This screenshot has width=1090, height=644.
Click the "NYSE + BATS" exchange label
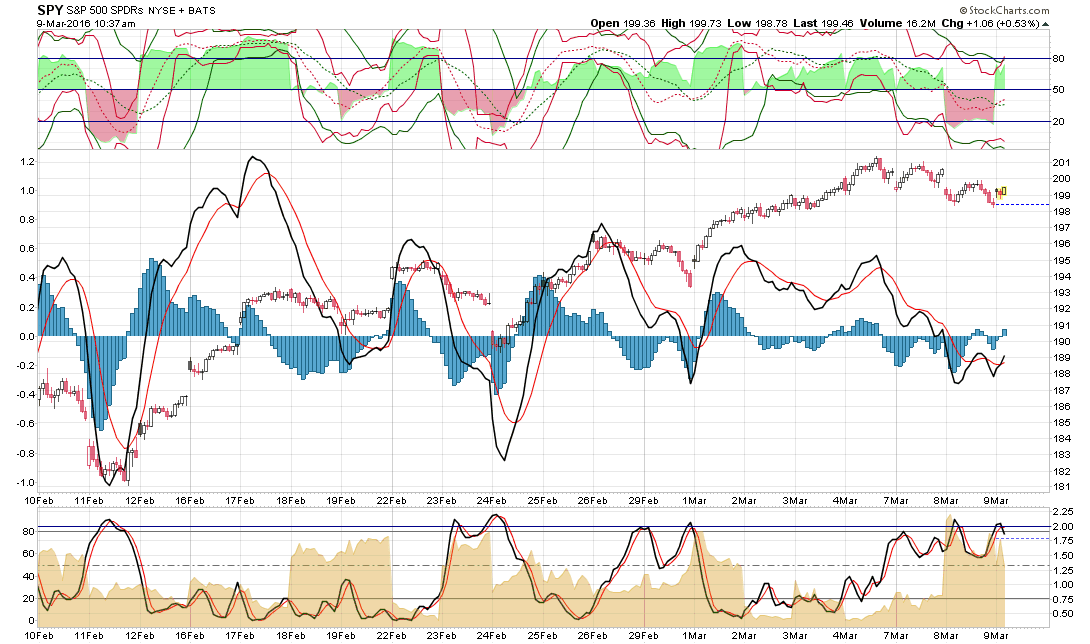pyautogui.click(x=182, y=10)
